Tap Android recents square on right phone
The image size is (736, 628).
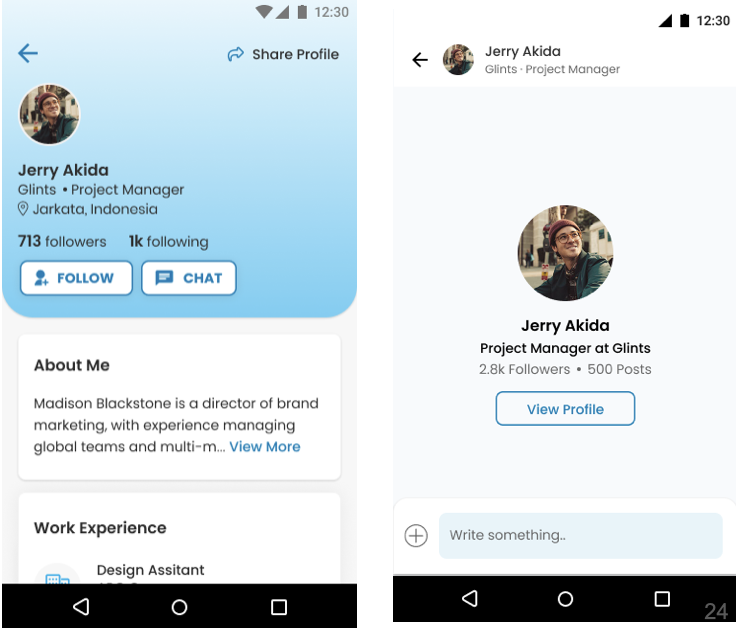[662, 598]
